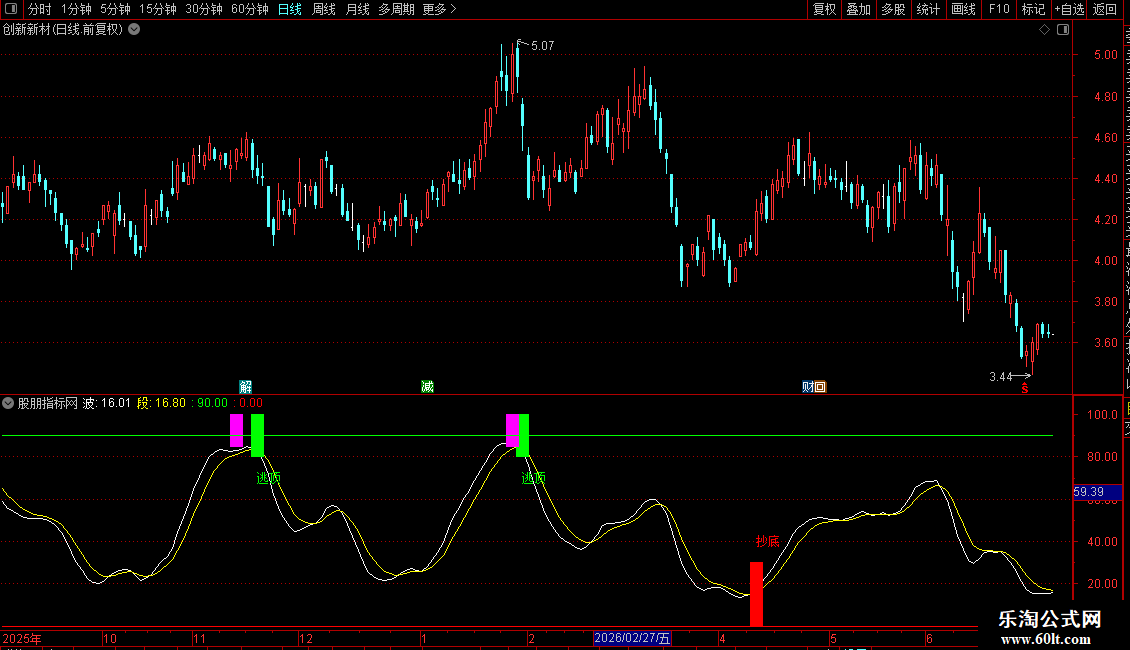
Task: Open dropdown beside 创新新材 chart title
Action: (x=134, y=30)
